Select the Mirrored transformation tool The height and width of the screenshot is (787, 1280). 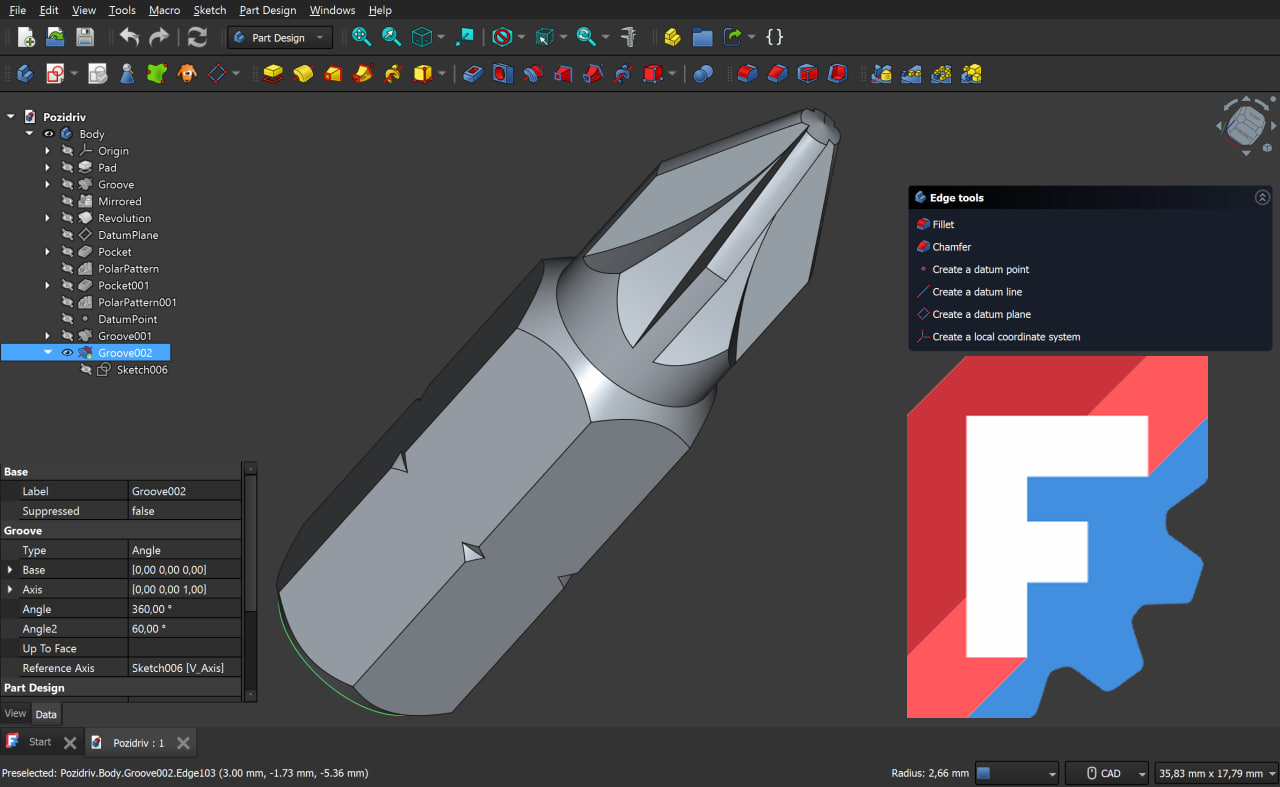click(881, 73)
